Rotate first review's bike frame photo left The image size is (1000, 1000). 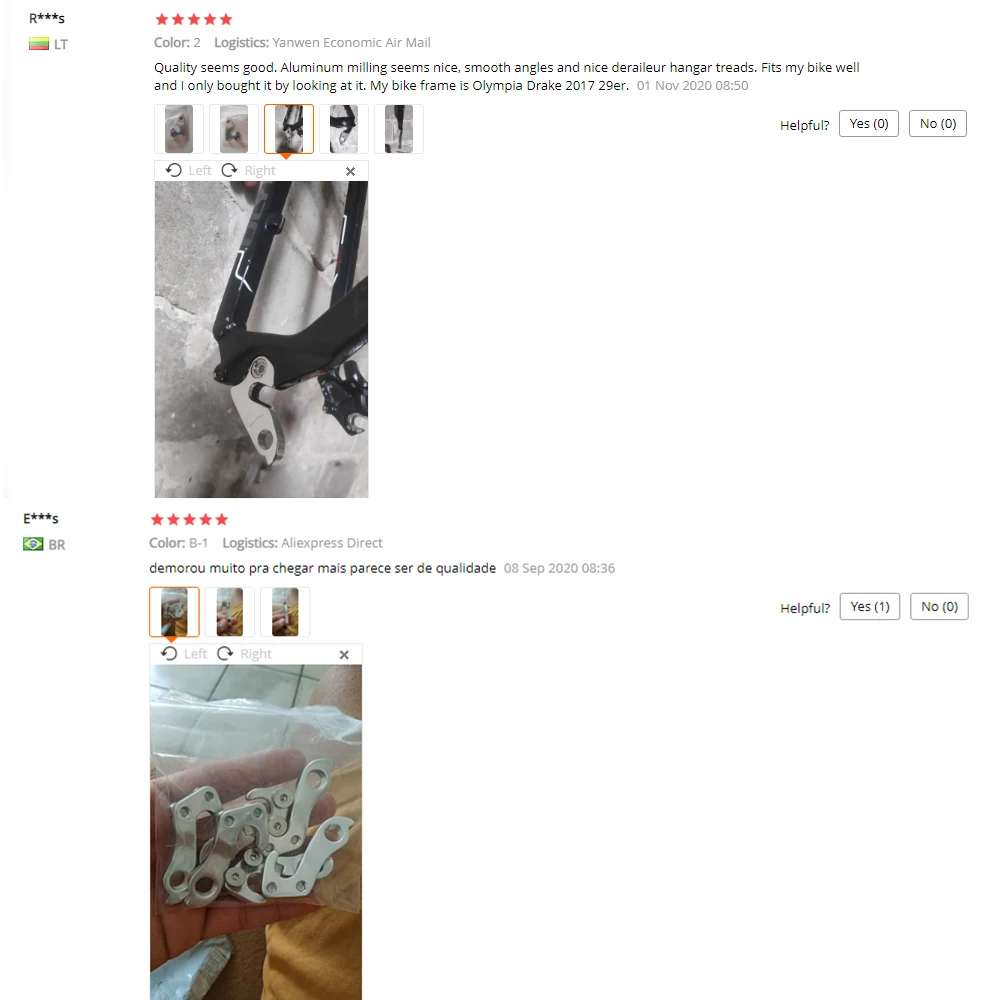pos(188,170)
